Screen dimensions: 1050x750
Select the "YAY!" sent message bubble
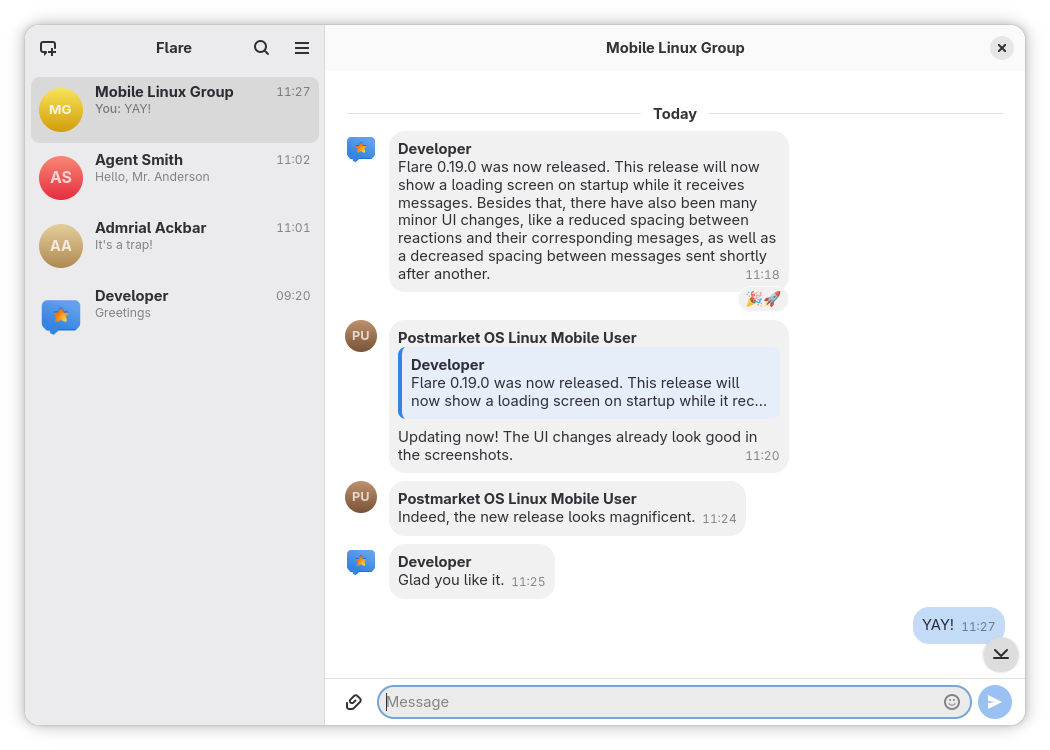coord(957,625)
